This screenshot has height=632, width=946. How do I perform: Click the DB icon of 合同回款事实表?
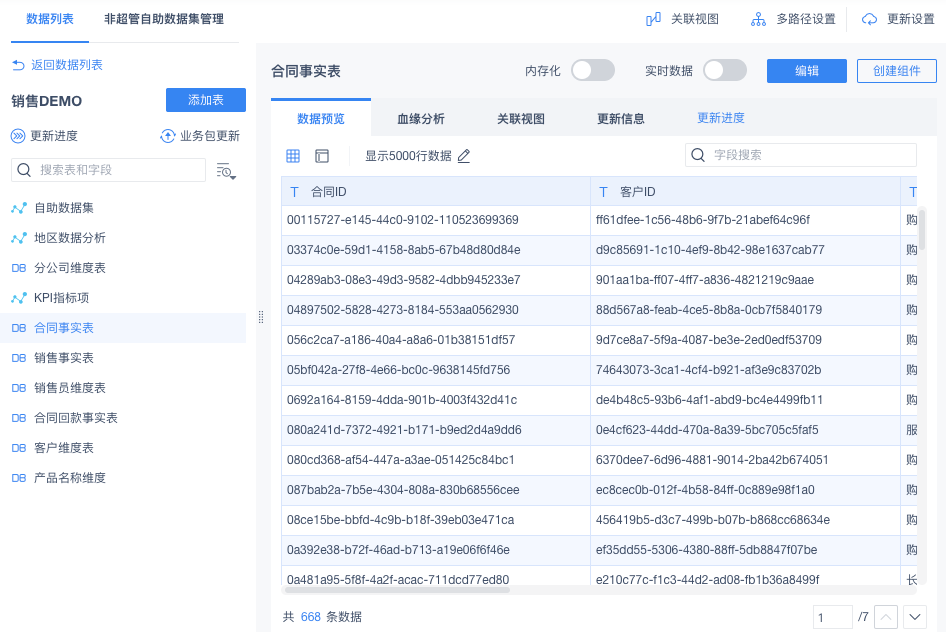pyautogui.click(x=19, y=418)
